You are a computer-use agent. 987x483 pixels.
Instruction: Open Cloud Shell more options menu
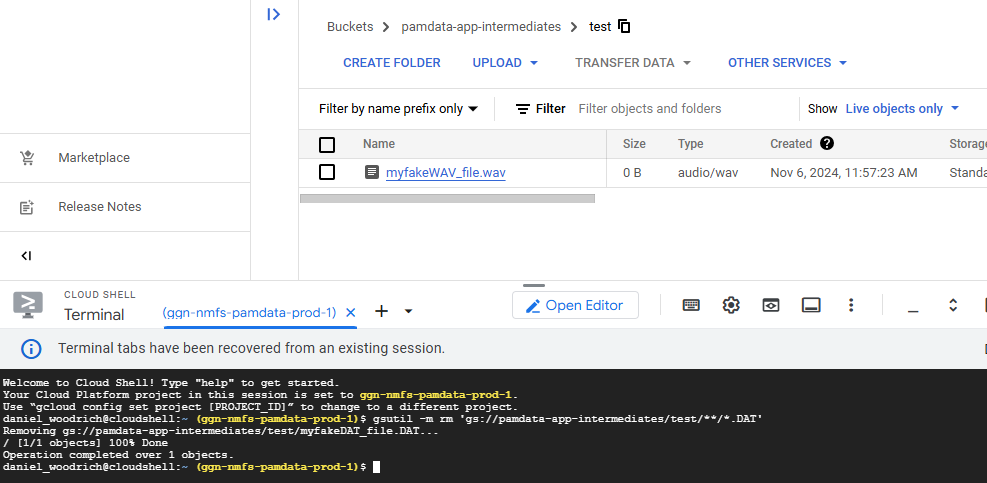point(851,305)
